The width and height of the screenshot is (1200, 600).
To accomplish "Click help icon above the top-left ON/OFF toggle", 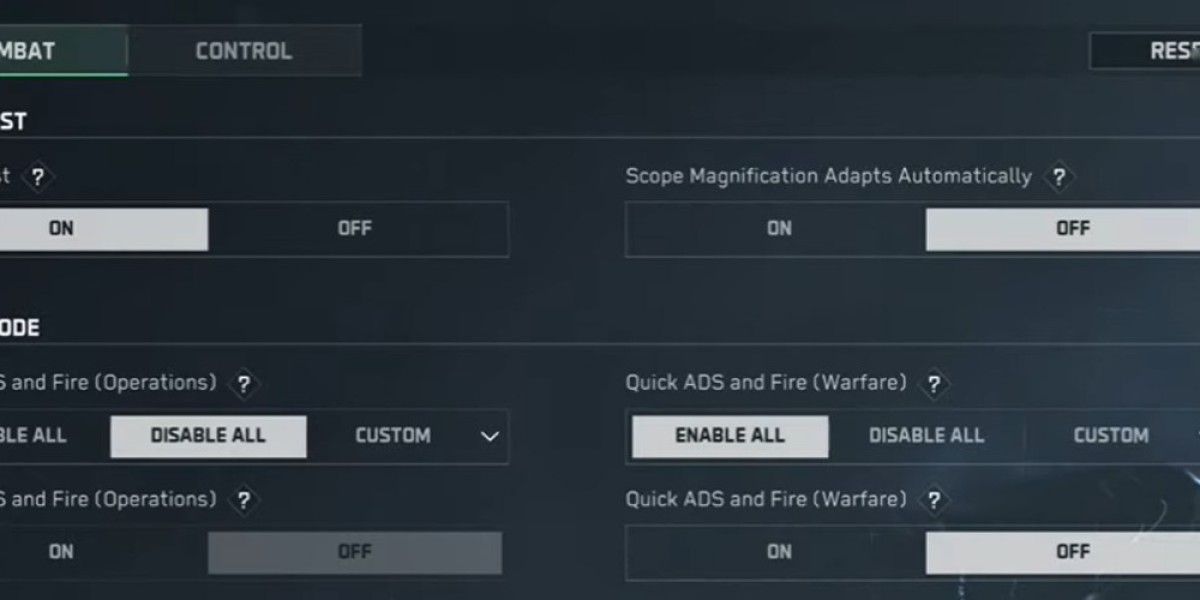I will pos(37,178).
